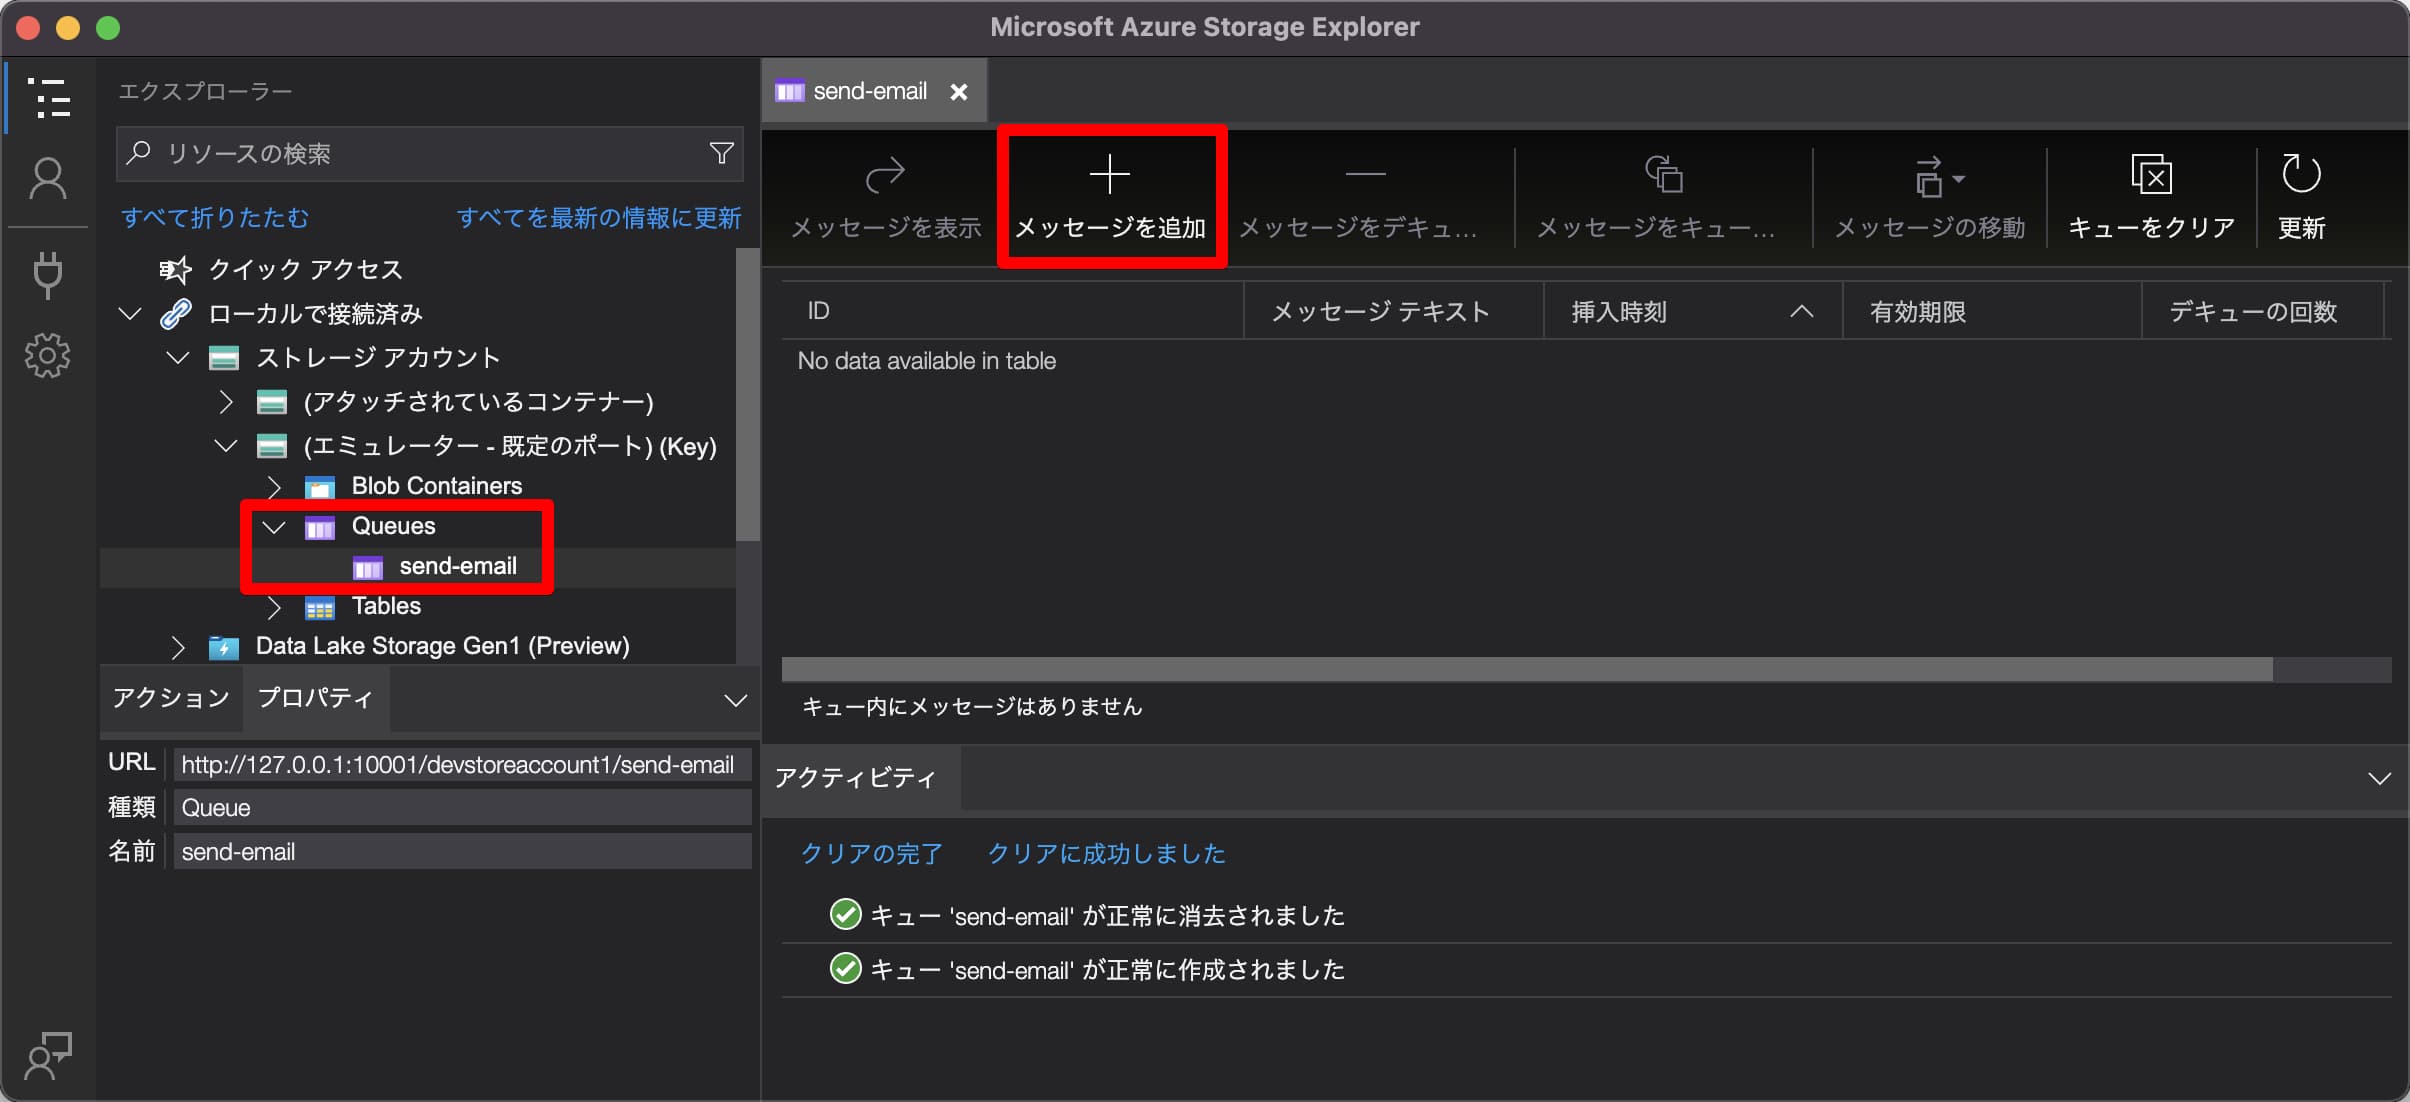Image resolution: width=2410 pixels, height=1102 pixels.
Task: Expand the Tables node
Action: (274, 607)
